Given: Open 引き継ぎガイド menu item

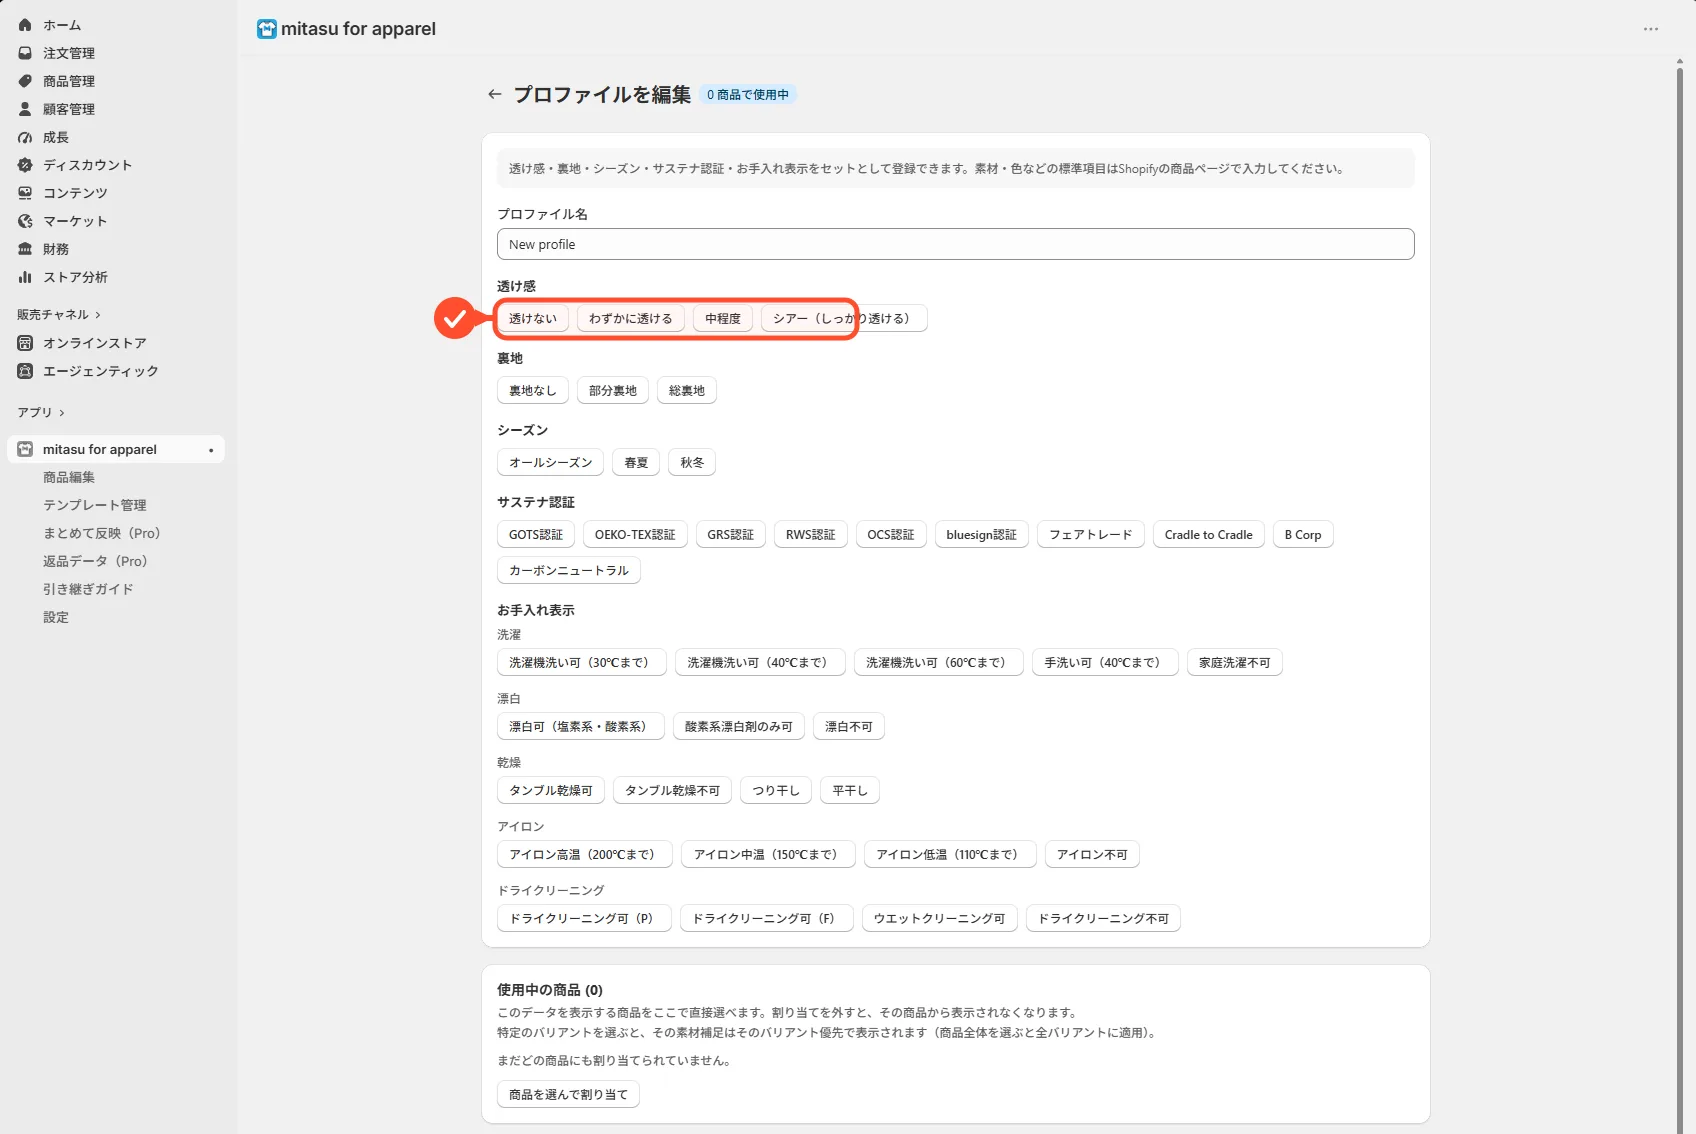Looking at the screenshot, I should tap(88, 590).
